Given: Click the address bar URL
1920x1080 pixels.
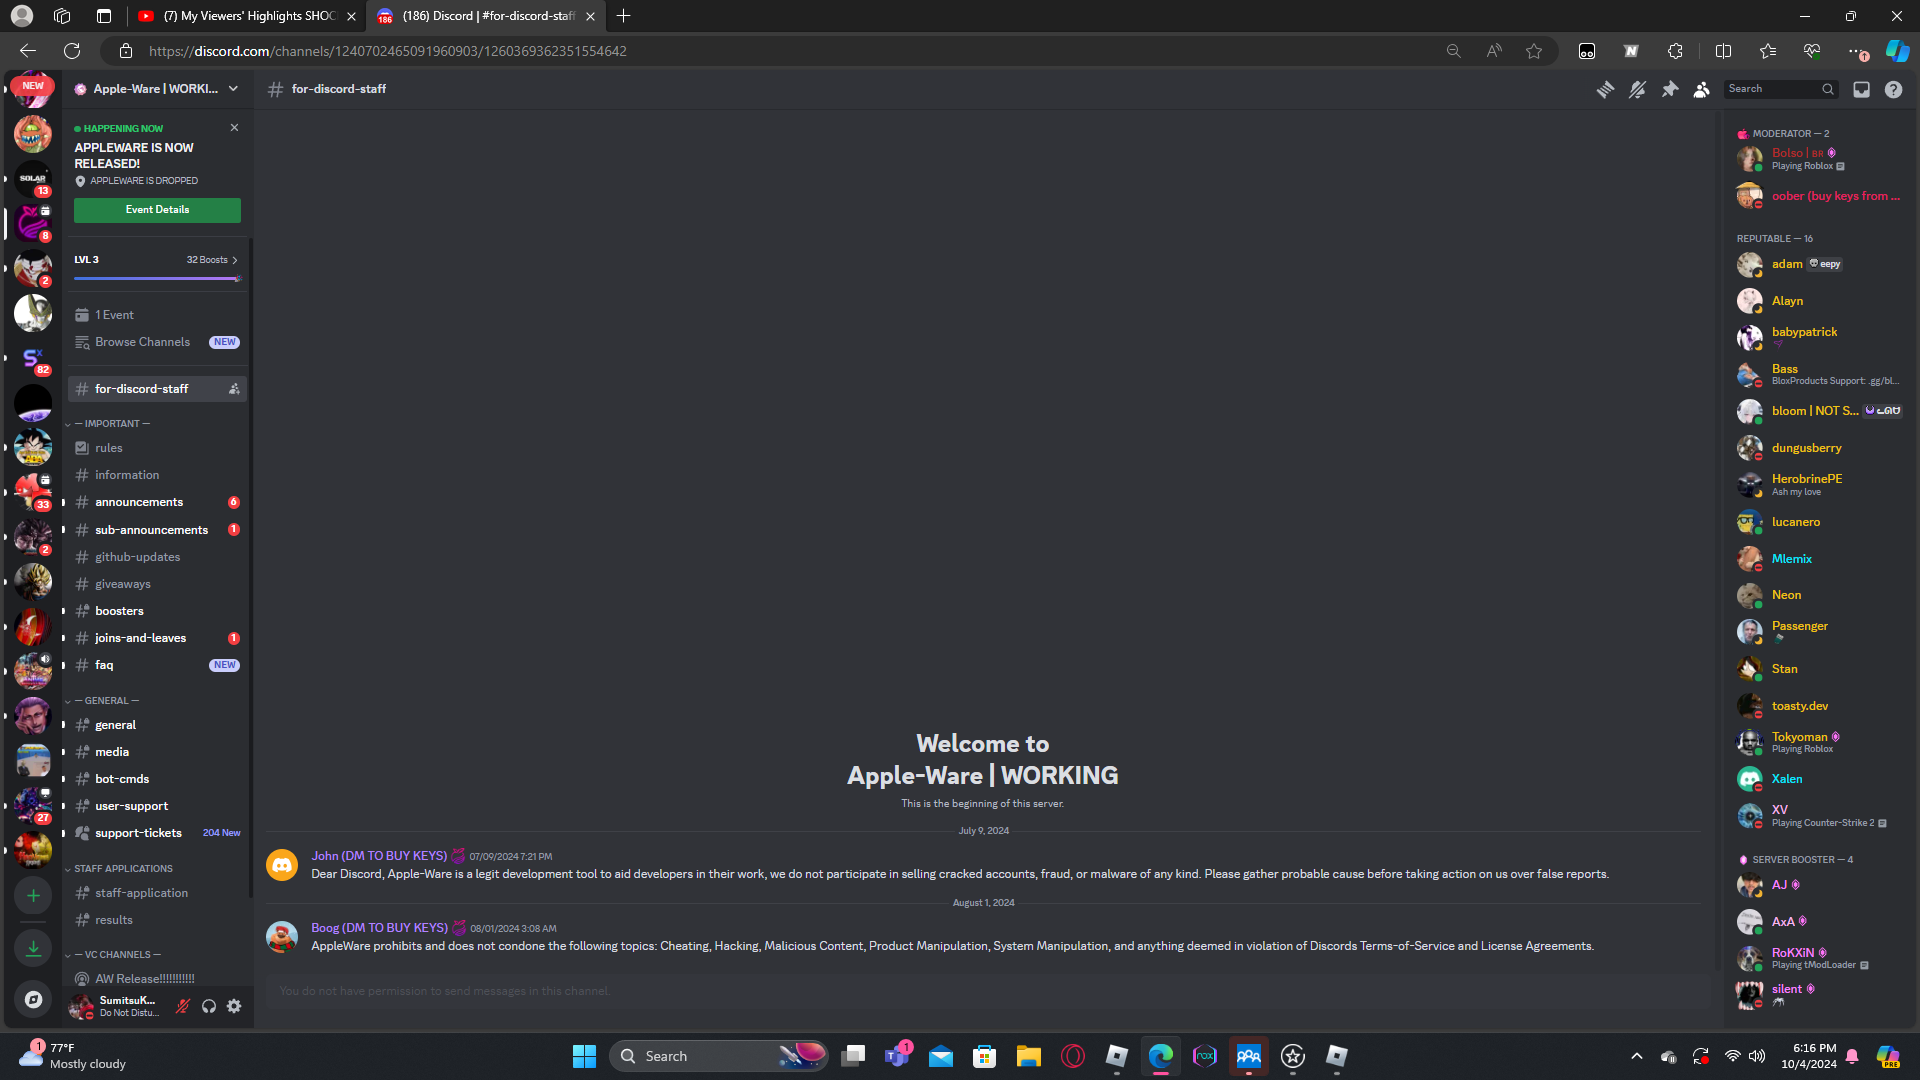Looking at the screenshot, I should pyautogui.click(x=387, y=51).
